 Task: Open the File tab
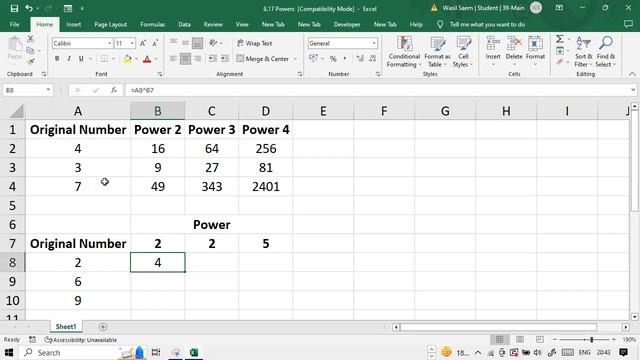point(14,24)
